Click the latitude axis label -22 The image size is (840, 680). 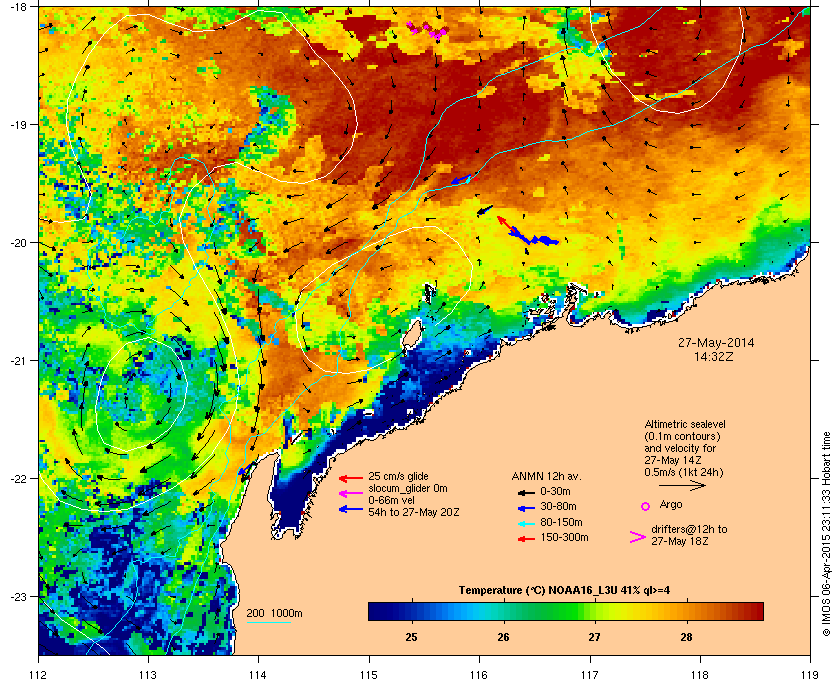click(17, 479)
